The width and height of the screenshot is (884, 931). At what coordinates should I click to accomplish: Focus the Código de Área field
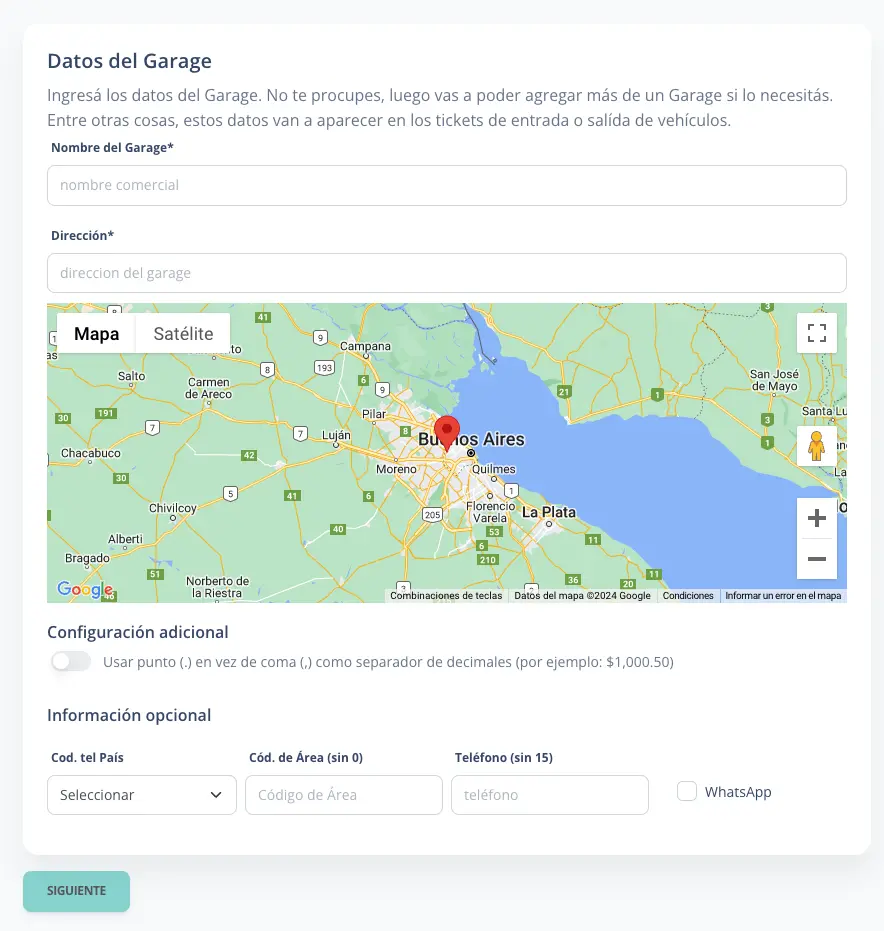tap(343, 794)
